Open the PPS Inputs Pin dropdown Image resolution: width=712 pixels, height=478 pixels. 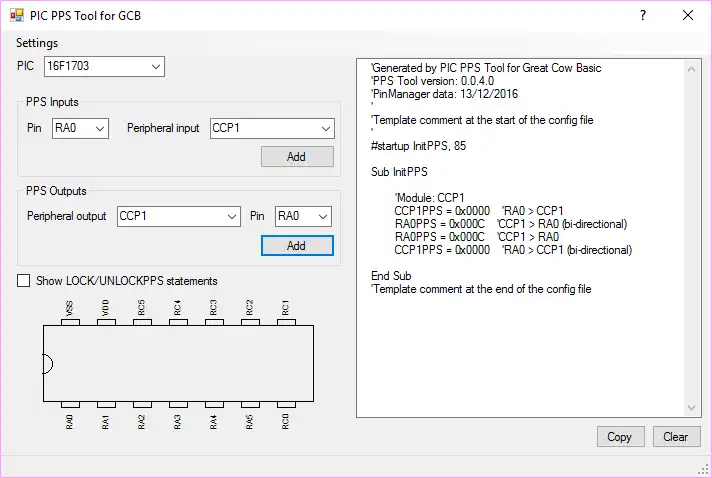coord(80,128)
